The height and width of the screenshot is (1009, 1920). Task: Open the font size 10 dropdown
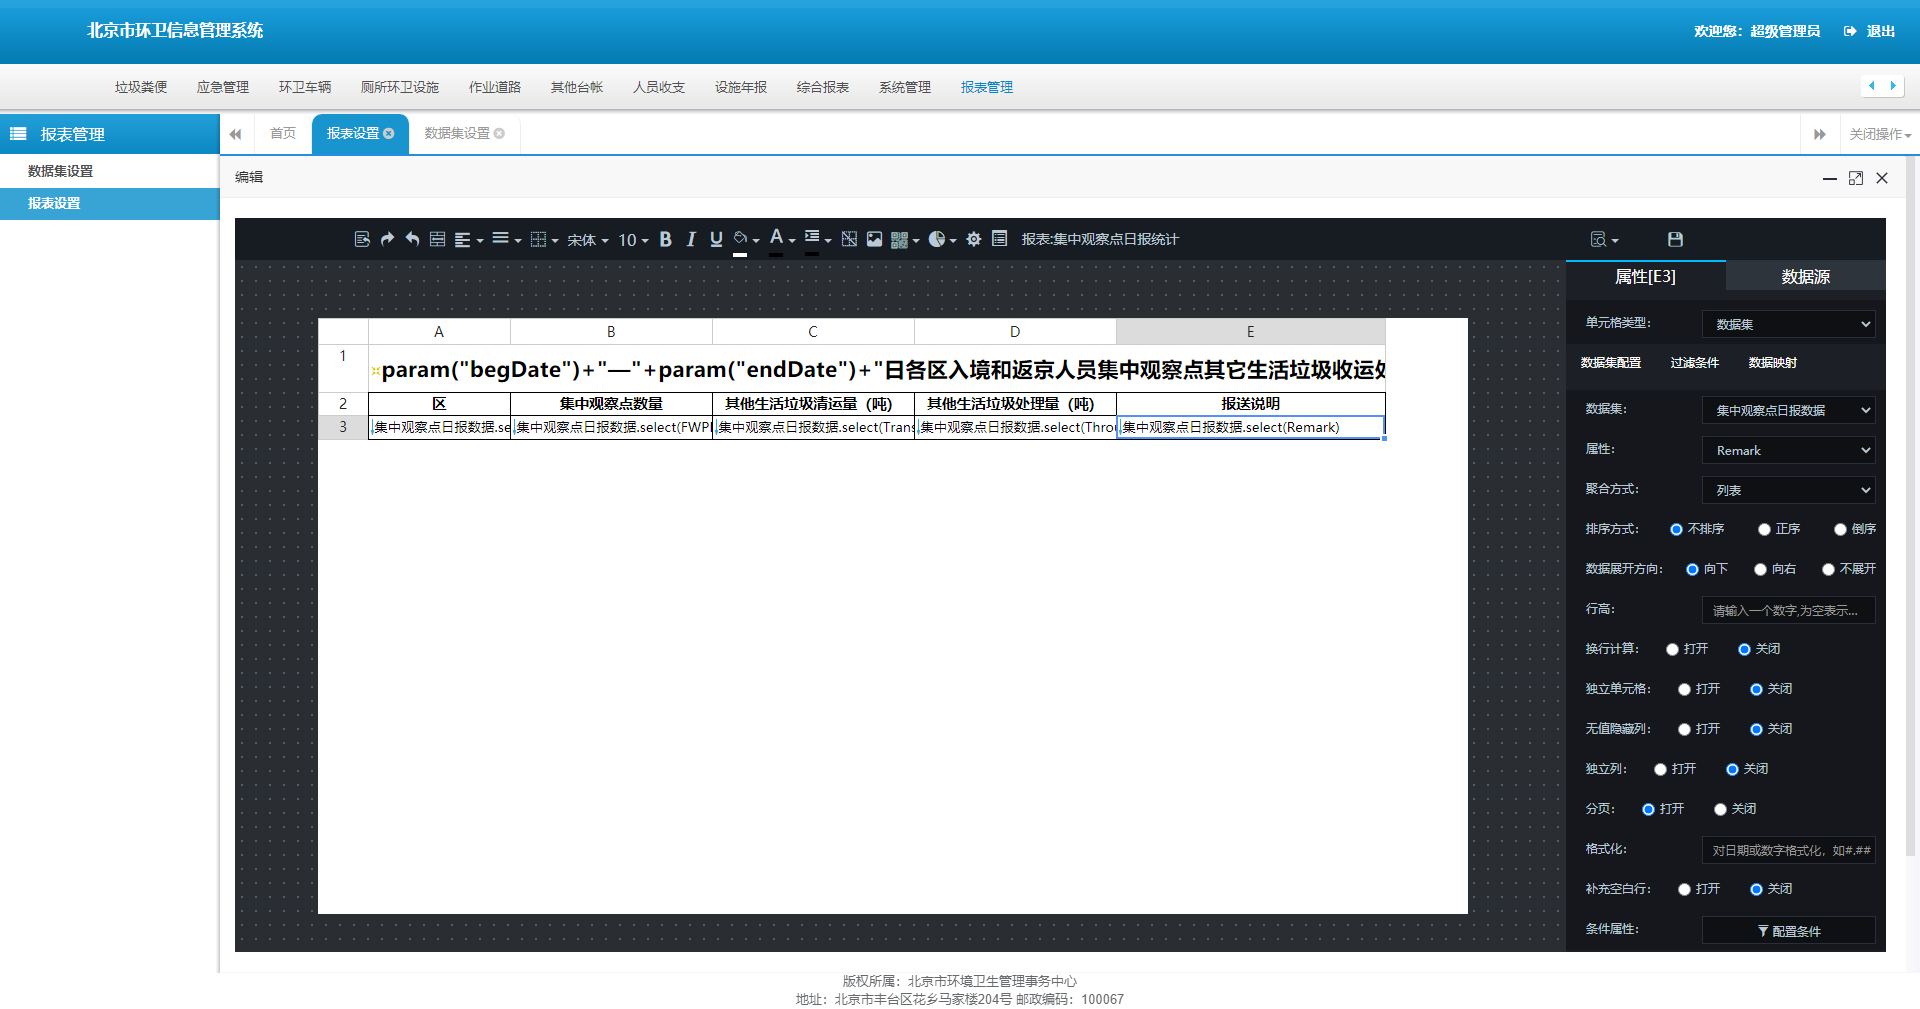pos(633,240)
